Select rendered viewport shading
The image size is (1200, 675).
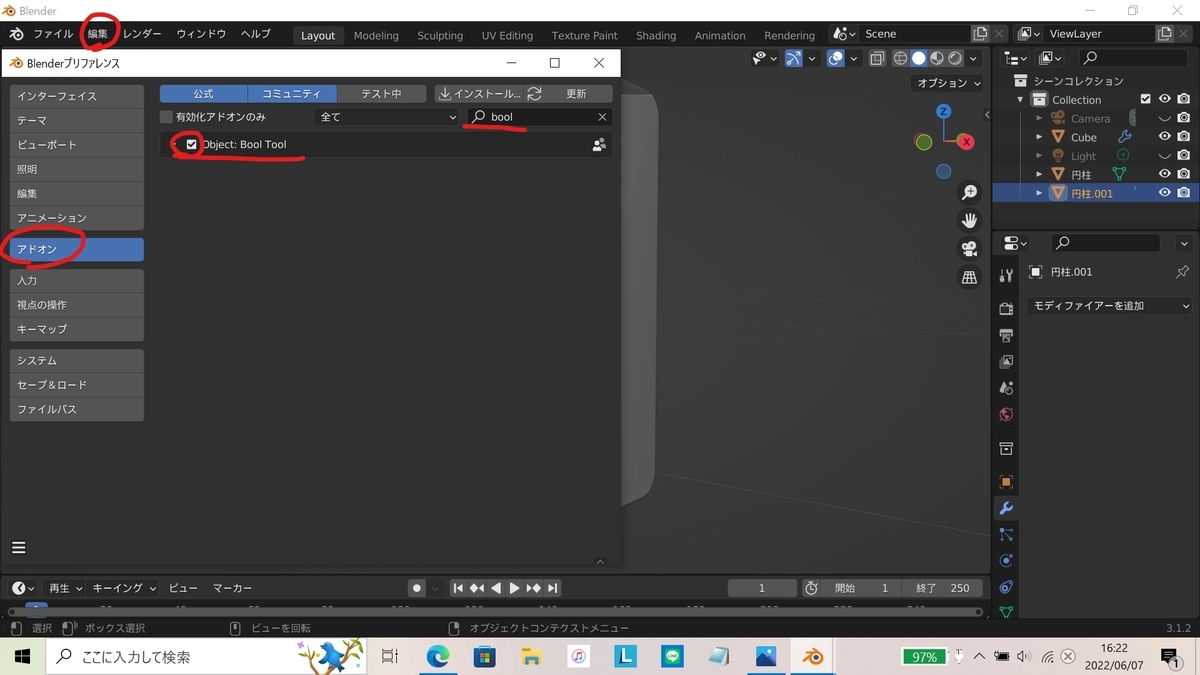click(955, 59)
